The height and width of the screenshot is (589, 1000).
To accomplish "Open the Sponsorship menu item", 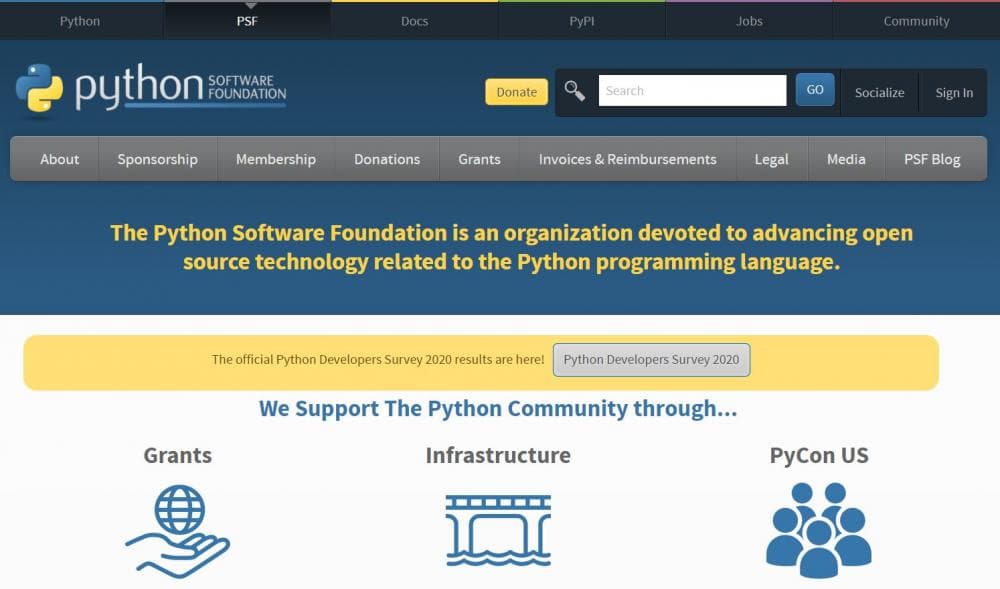I will tap(157, 159).
